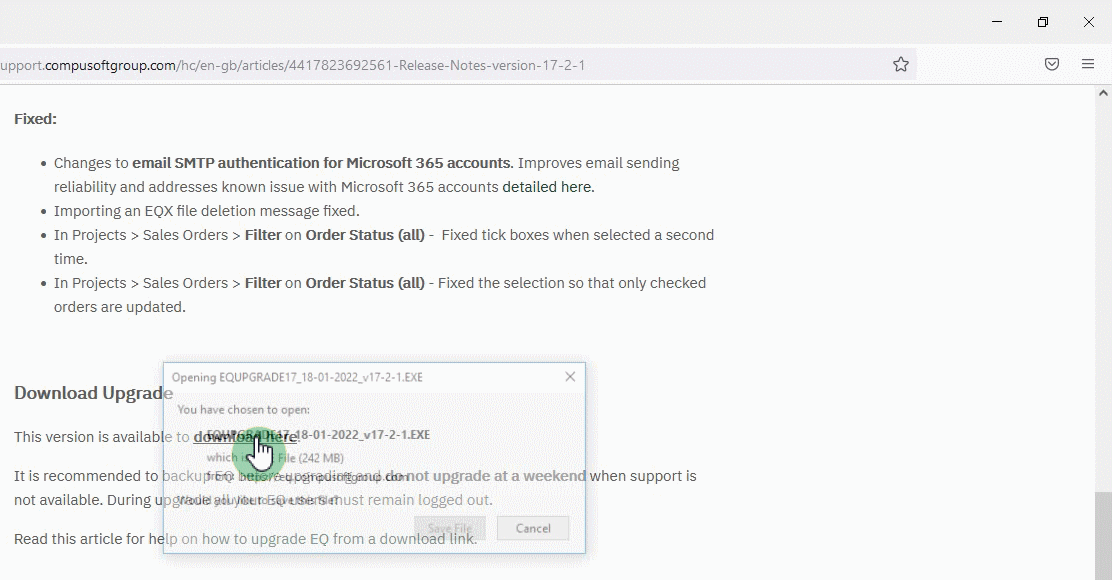Click the 'Fixed:' heading

[x=35, y=119]
